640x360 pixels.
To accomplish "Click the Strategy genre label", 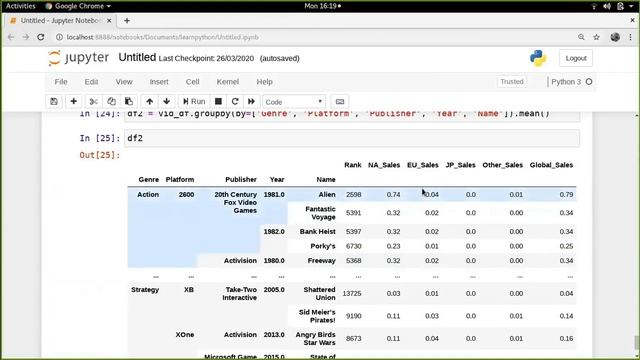I will pos(145,290).
